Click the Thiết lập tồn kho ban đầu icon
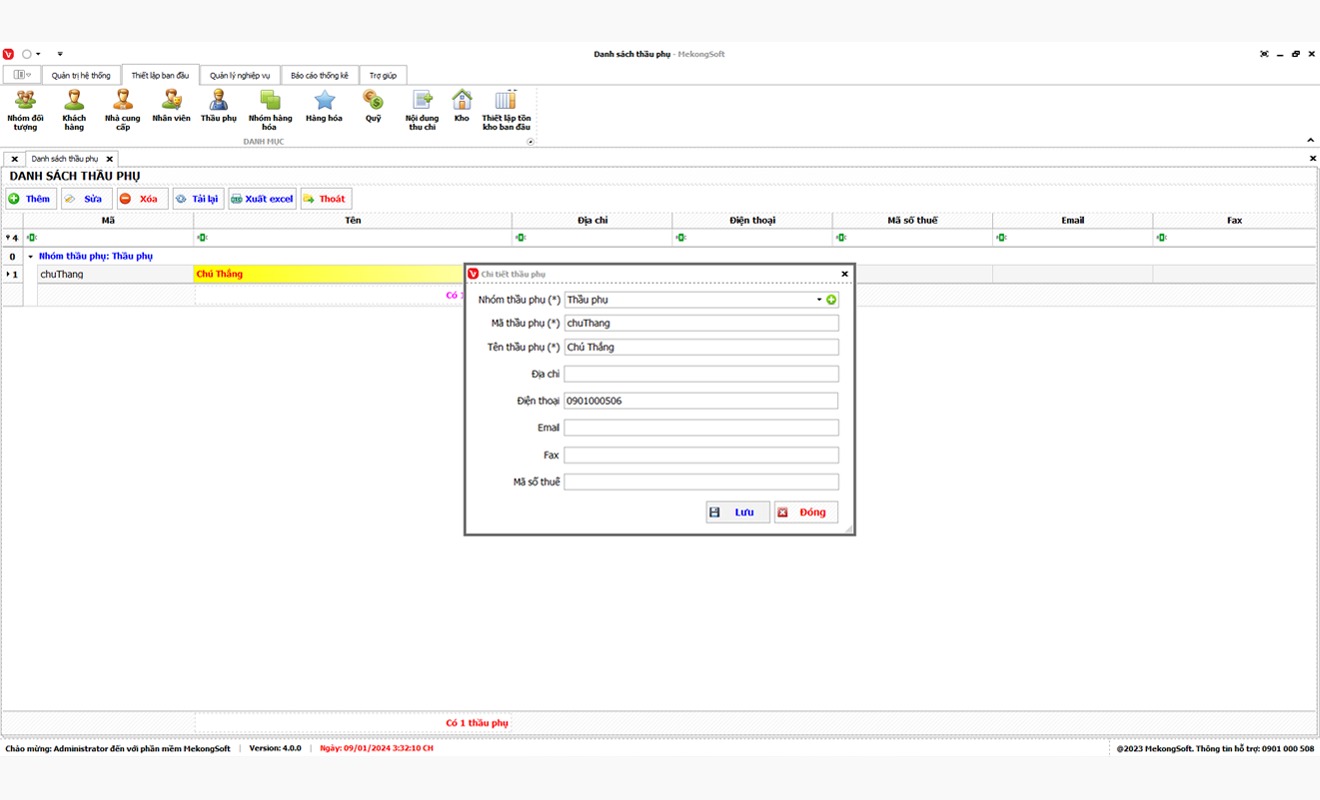The image size is (1320, 800). tap(506, 101)
